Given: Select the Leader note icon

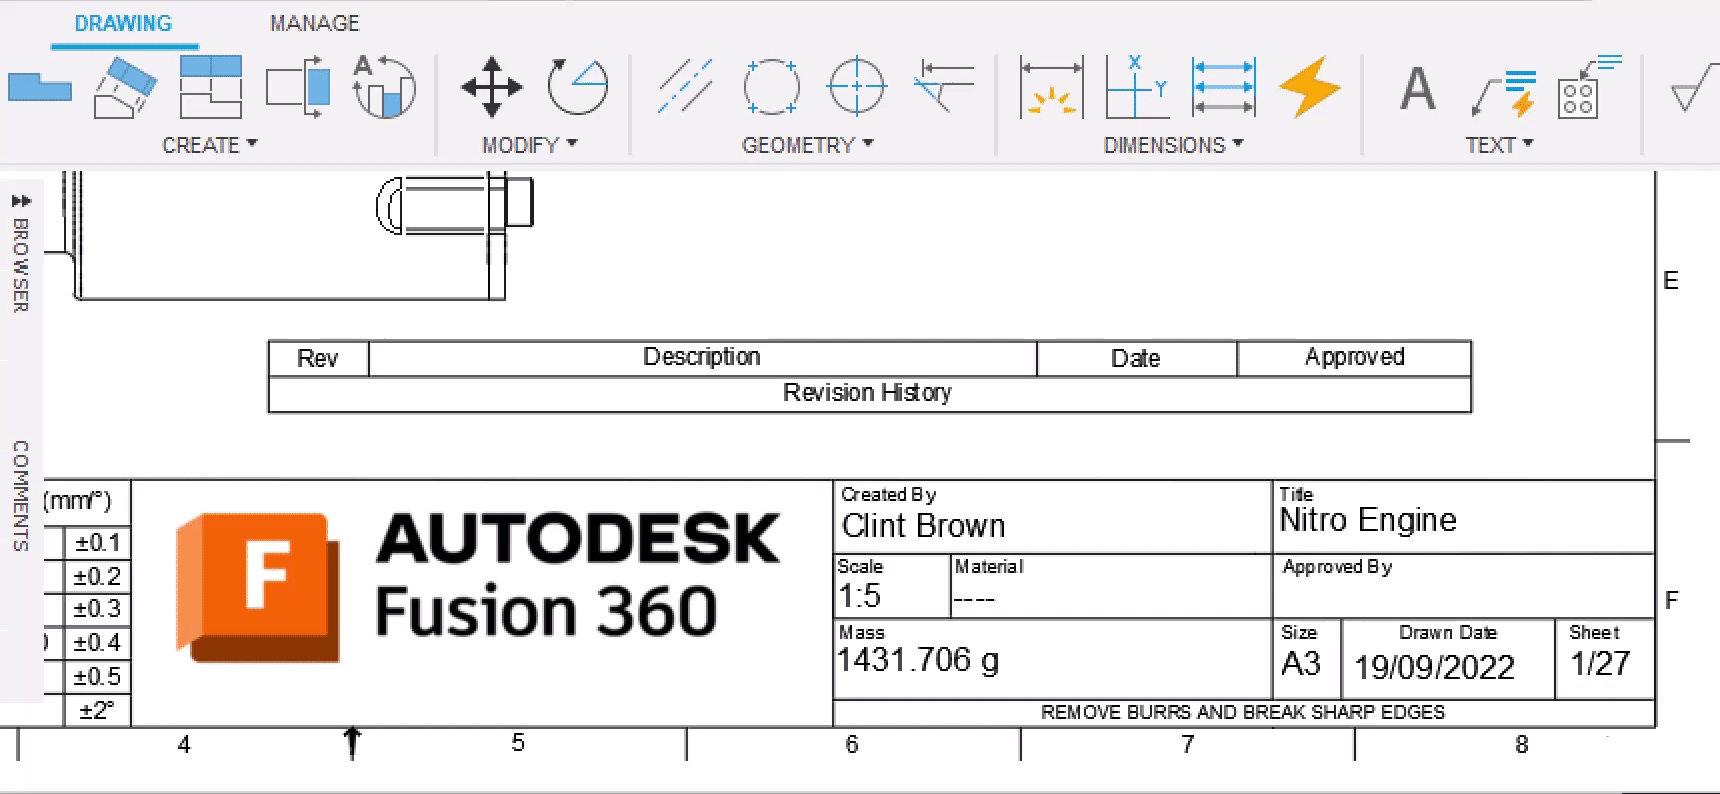Looking at the screenshot, I should 1504,92.
